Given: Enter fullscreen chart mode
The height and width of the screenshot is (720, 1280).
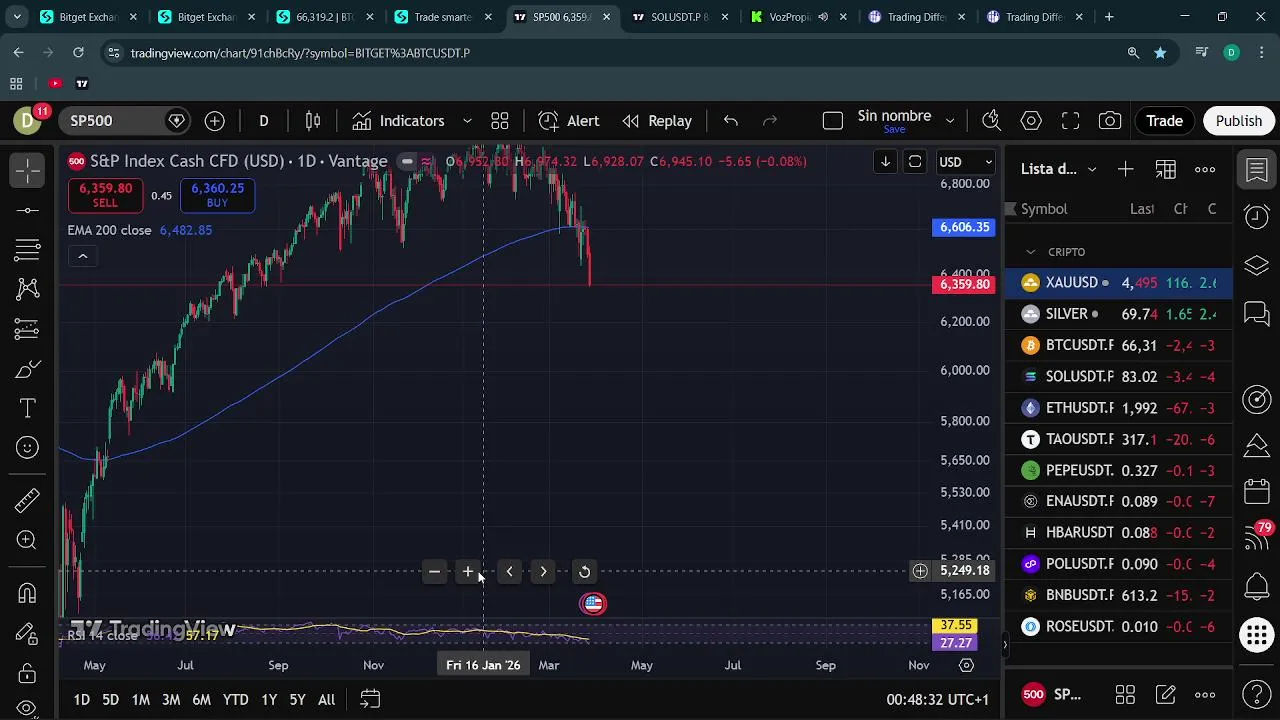Looking at the screenshot, I should coord(1071,121).
